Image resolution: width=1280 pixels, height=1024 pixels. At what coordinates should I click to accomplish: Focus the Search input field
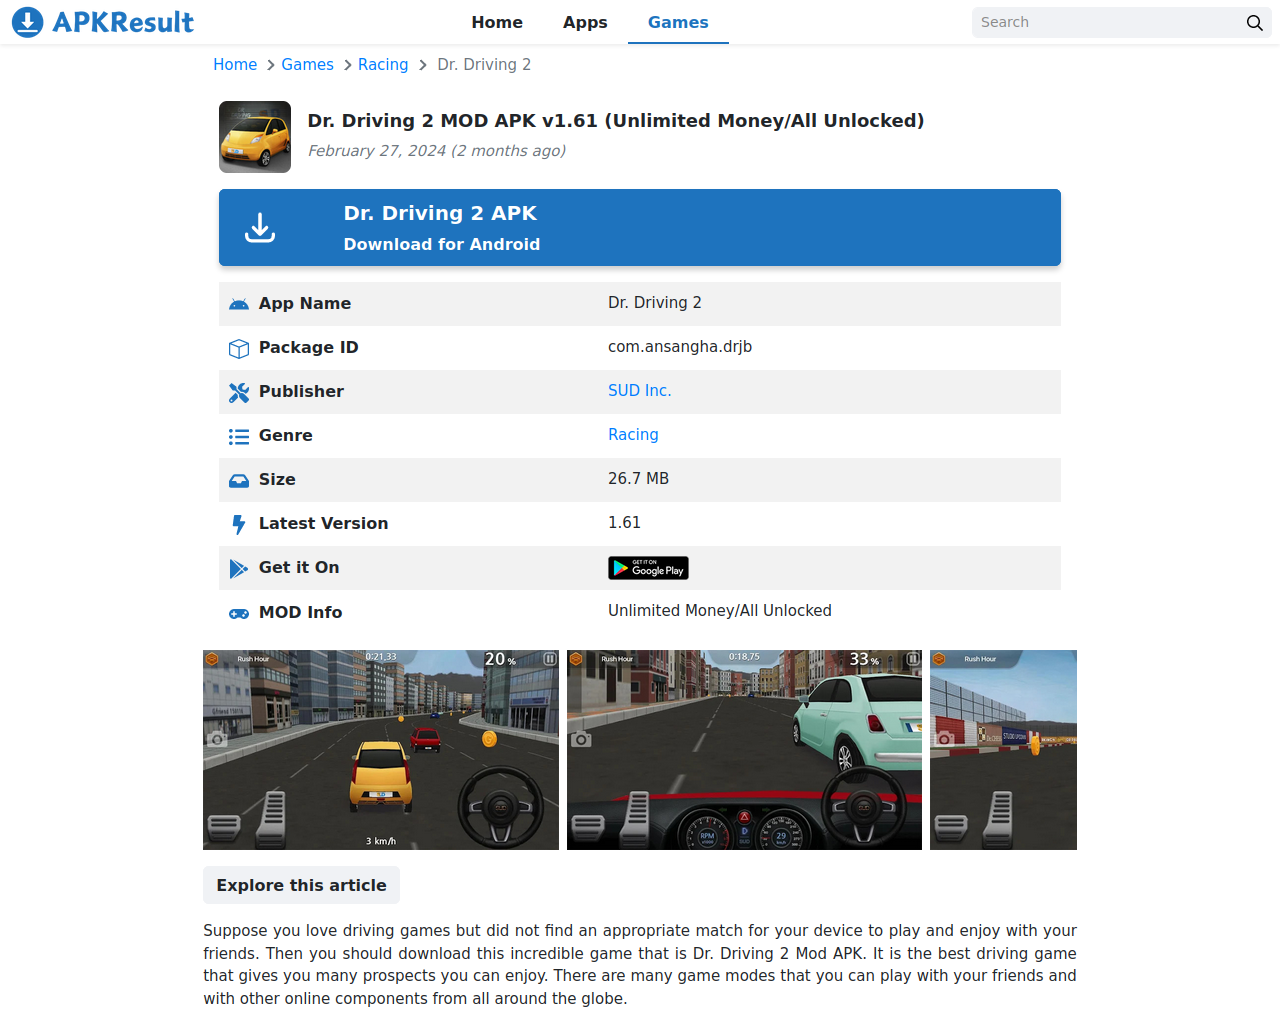(x=1106, y=22)
